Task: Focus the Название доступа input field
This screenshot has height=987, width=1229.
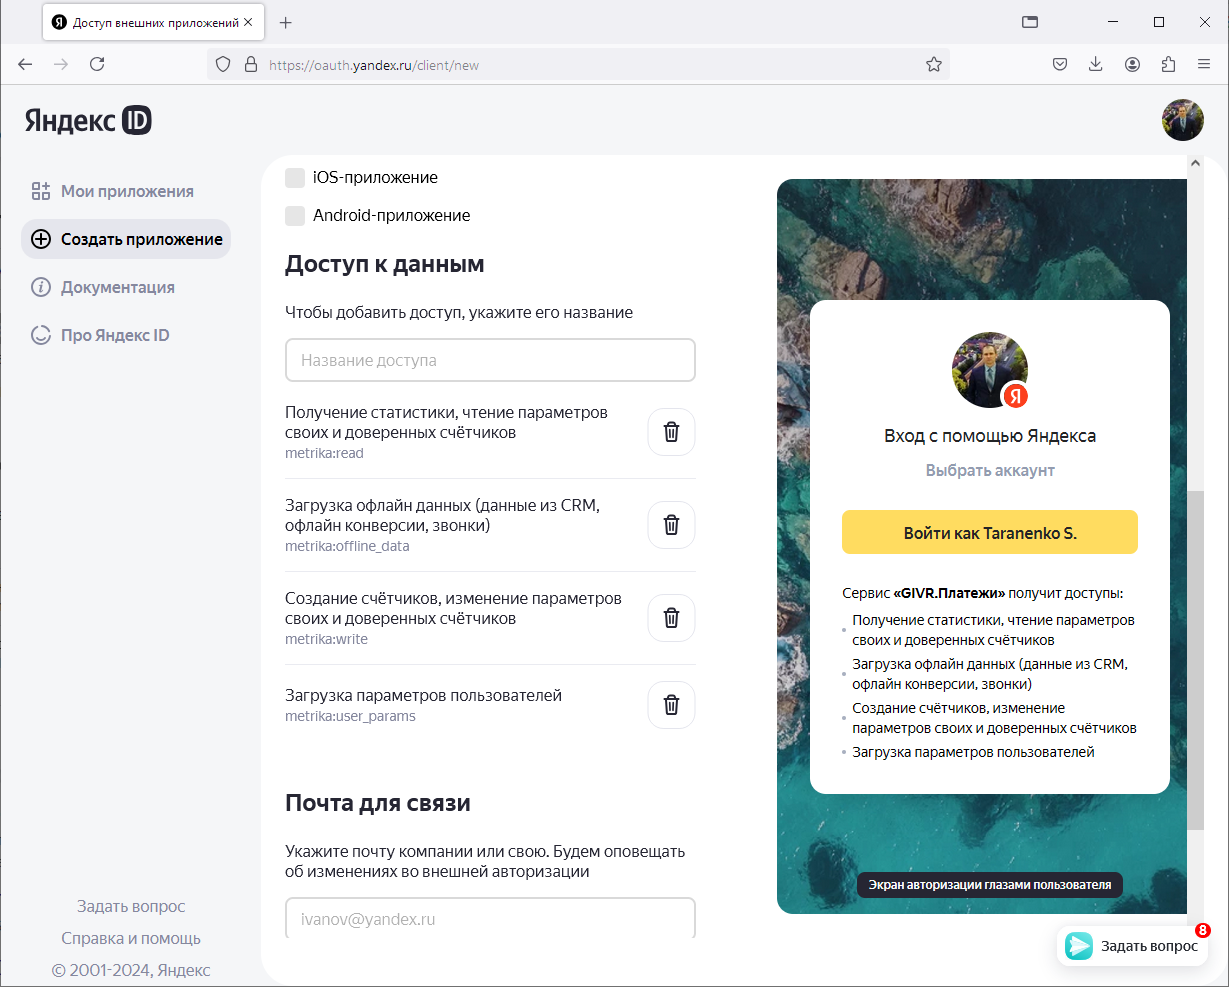Action: 490,360
